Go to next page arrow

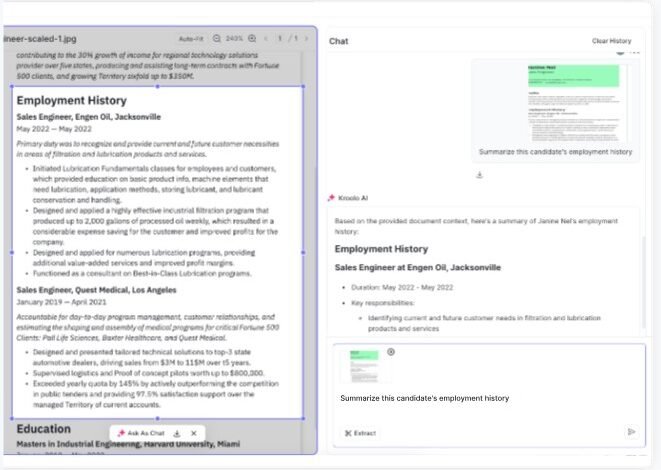pyautogui.click(x=306, y=38)
